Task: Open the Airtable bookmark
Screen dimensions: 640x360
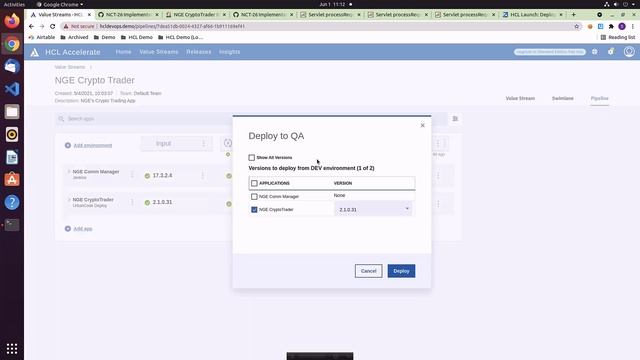Action: (42, 37)
